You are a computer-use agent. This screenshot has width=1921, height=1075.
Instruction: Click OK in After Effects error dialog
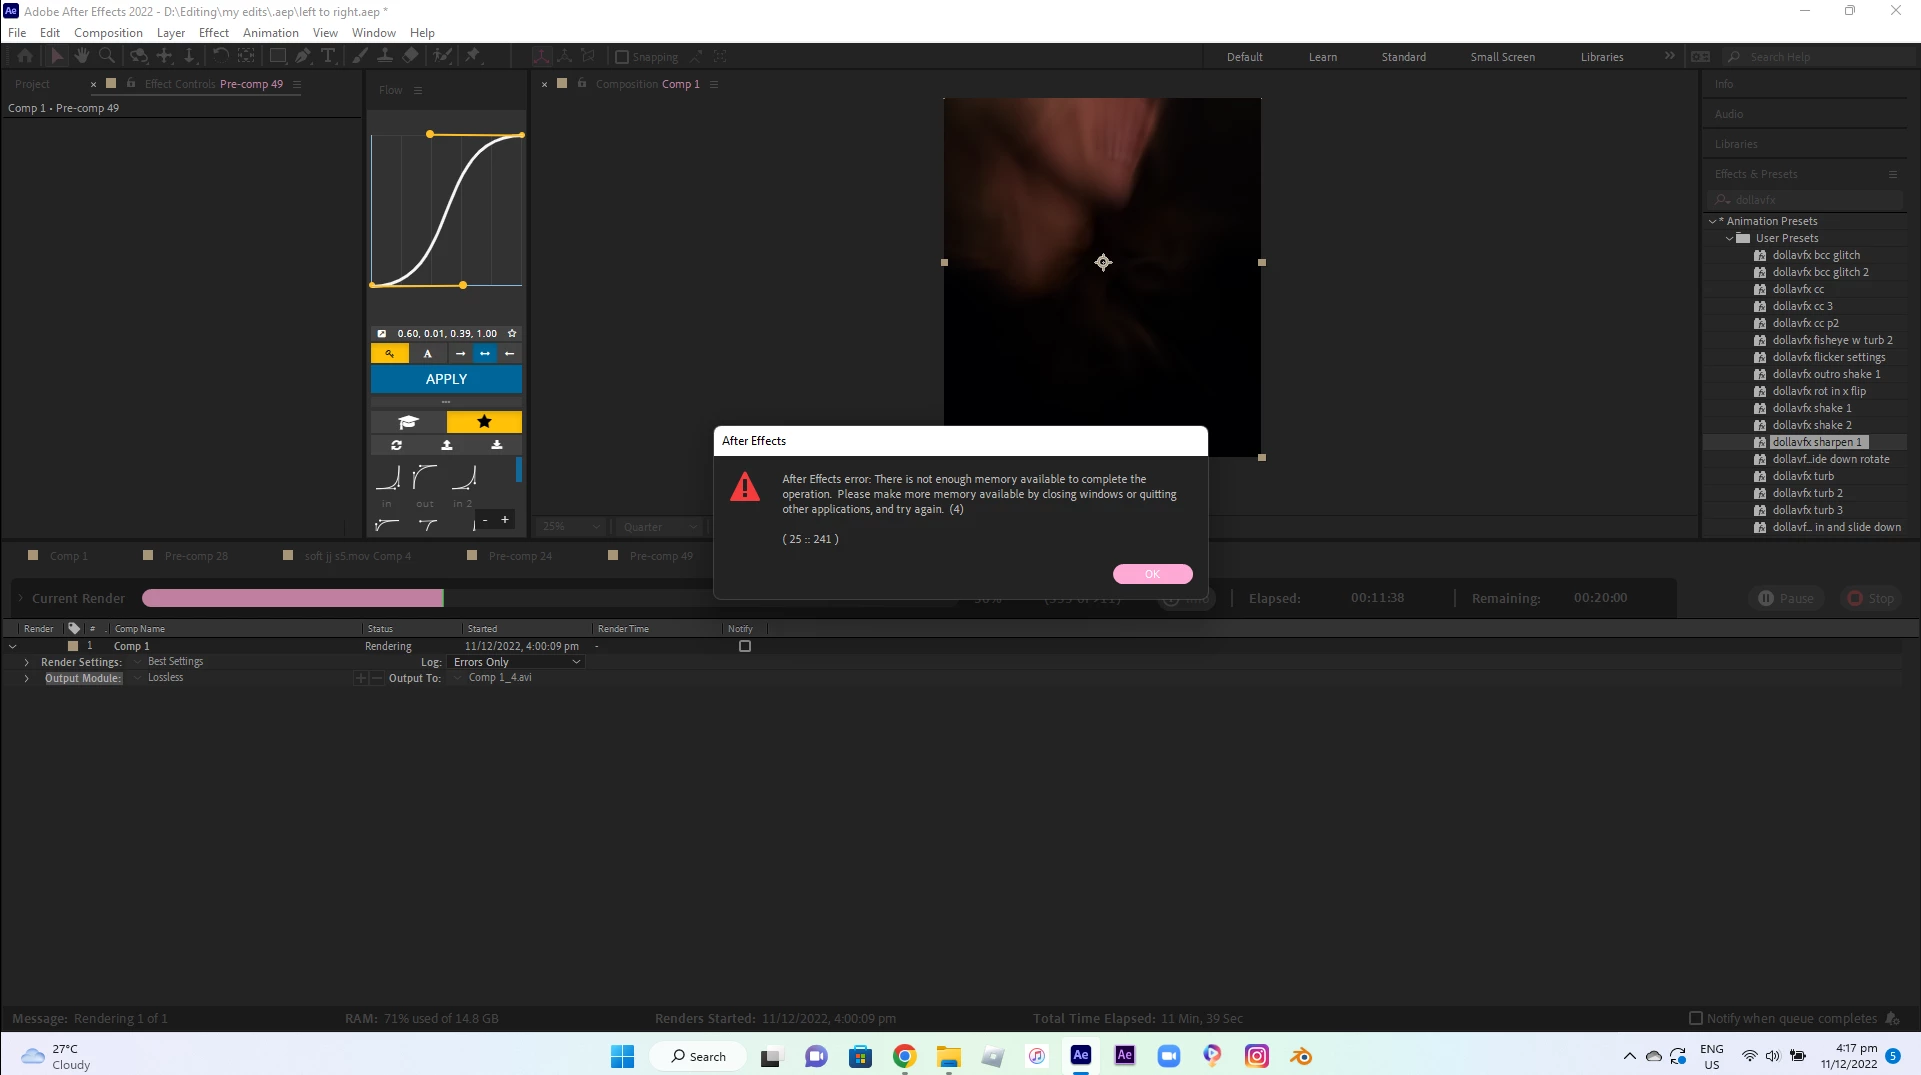[x=1152, y=574]
